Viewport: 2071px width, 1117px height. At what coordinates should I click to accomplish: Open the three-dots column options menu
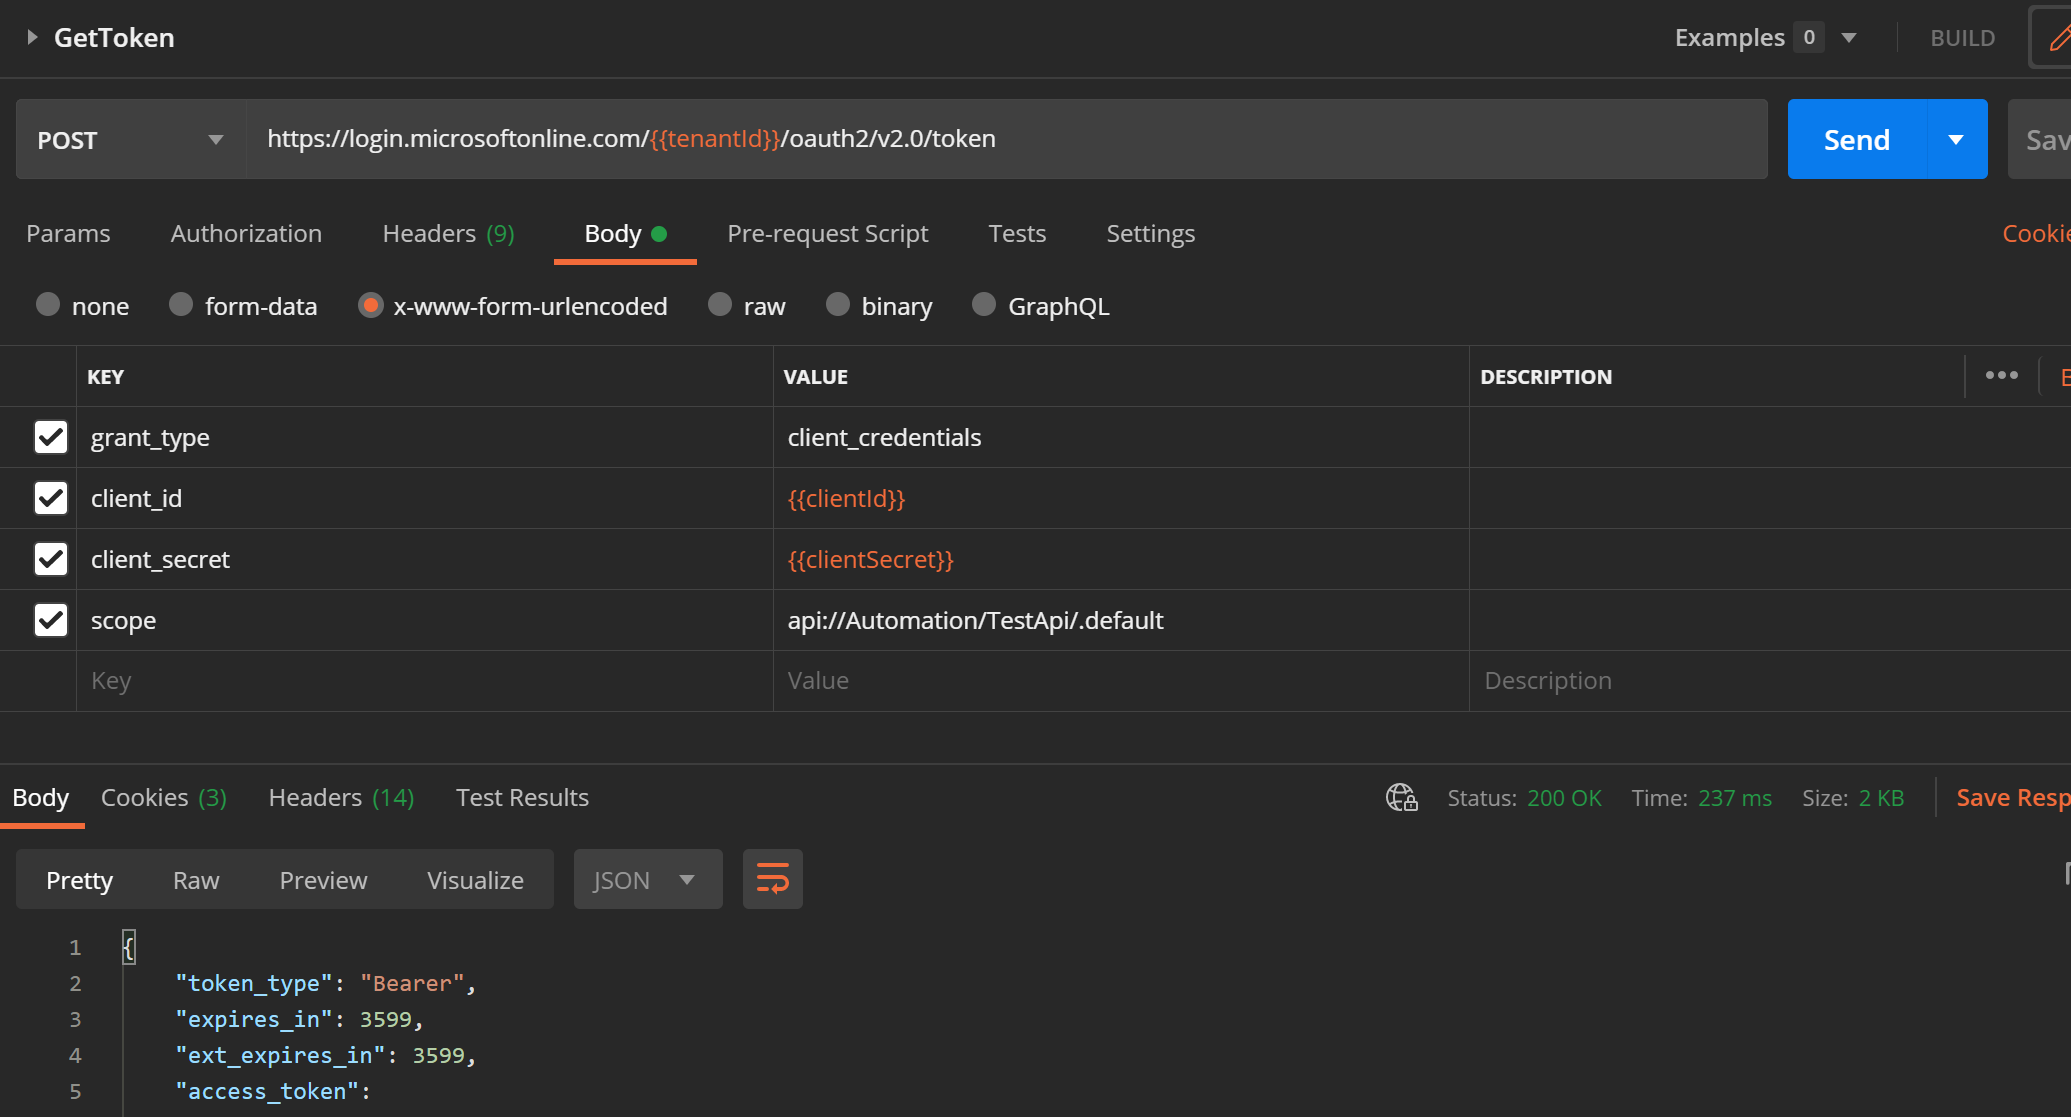[2001, 376]
